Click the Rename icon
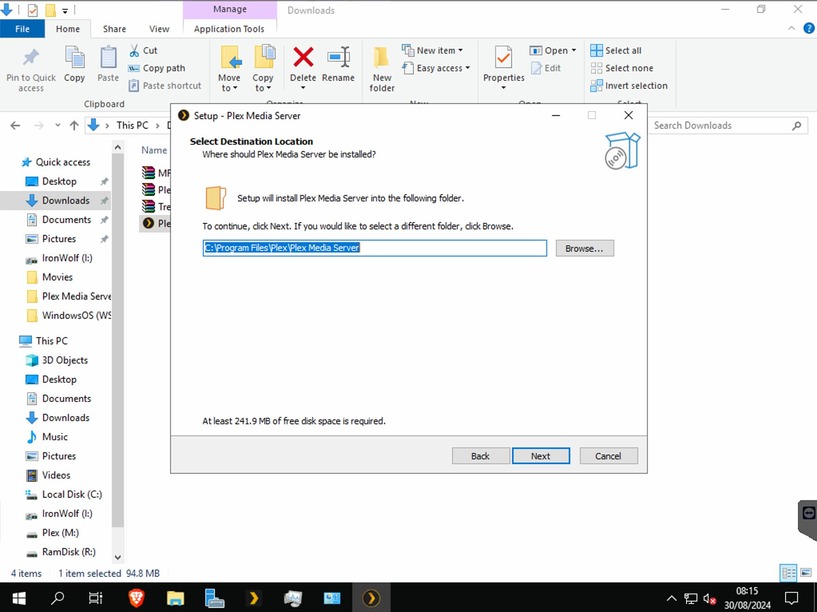The width and height of the screenshot is (817, 612). tap(338, 57)
